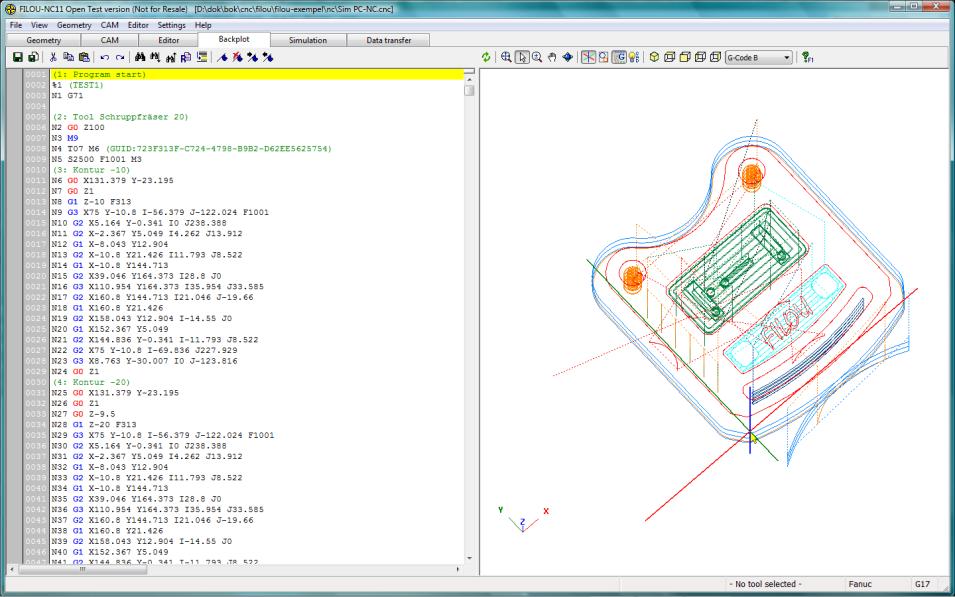The width and height of the screenshot is (955, 597).
Task: Click the horizontal scrollbar right arrow
Action: pos(458,570)
